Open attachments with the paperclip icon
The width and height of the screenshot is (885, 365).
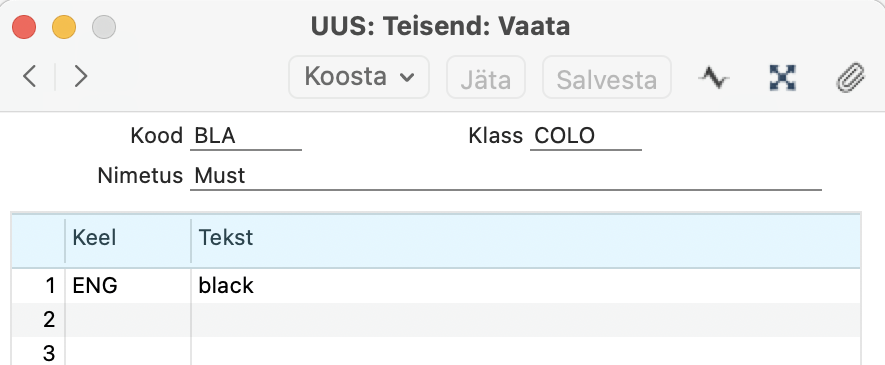(850, 77)
